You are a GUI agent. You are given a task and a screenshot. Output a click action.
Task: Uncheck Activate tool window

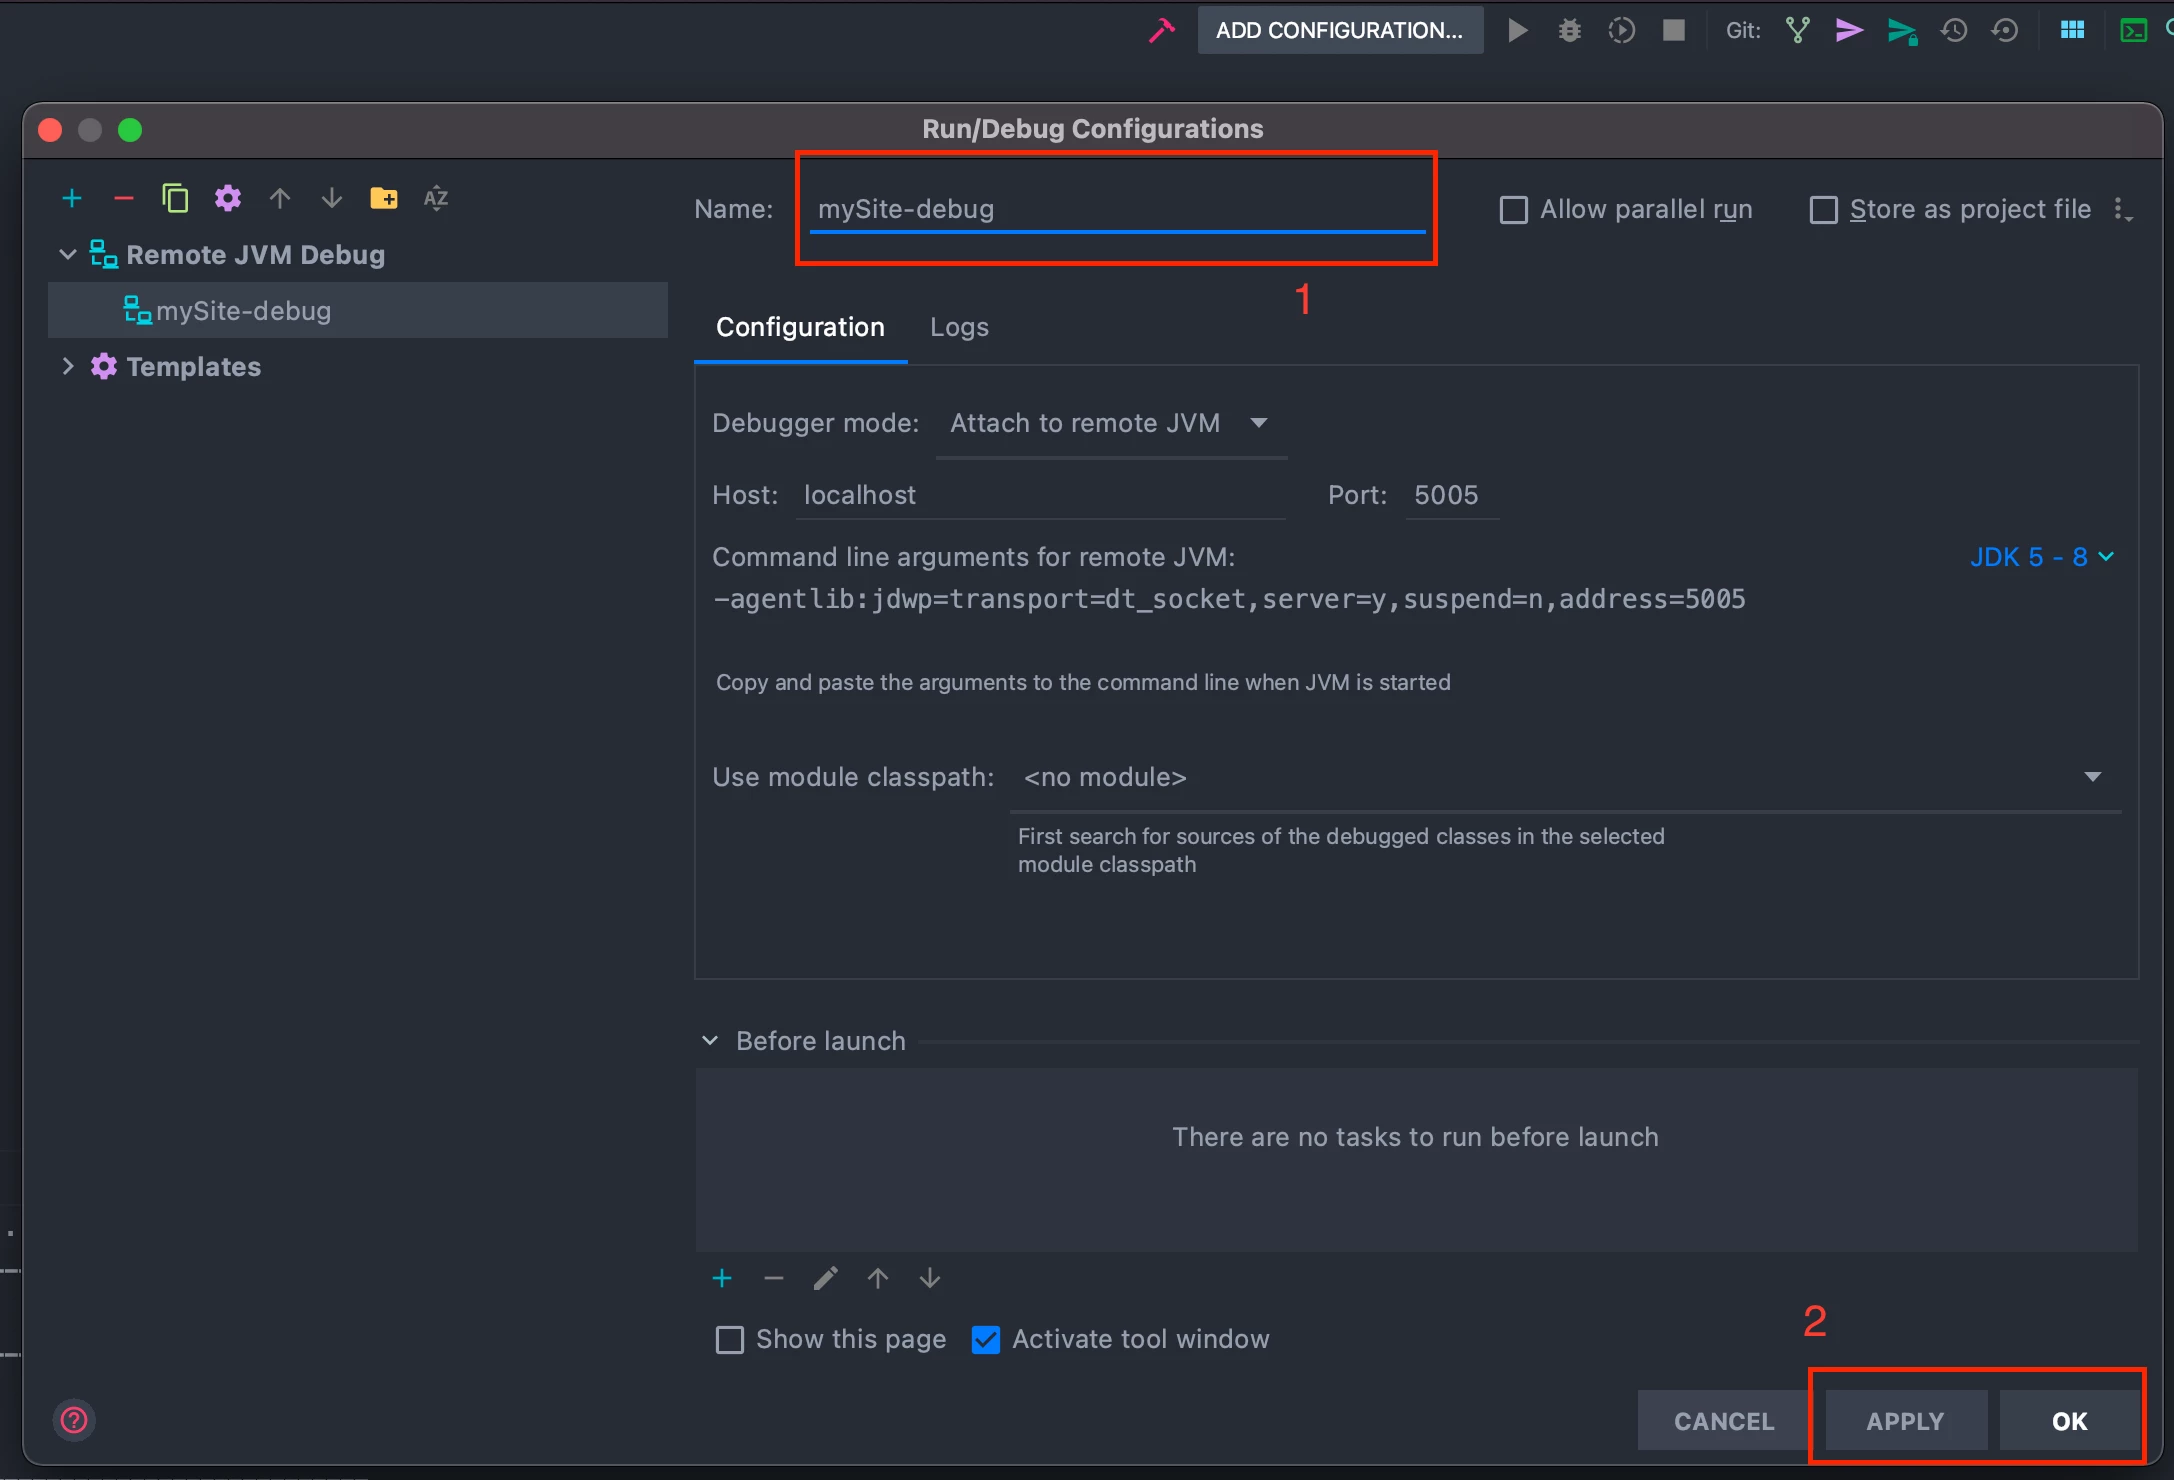click(986, 1340)
